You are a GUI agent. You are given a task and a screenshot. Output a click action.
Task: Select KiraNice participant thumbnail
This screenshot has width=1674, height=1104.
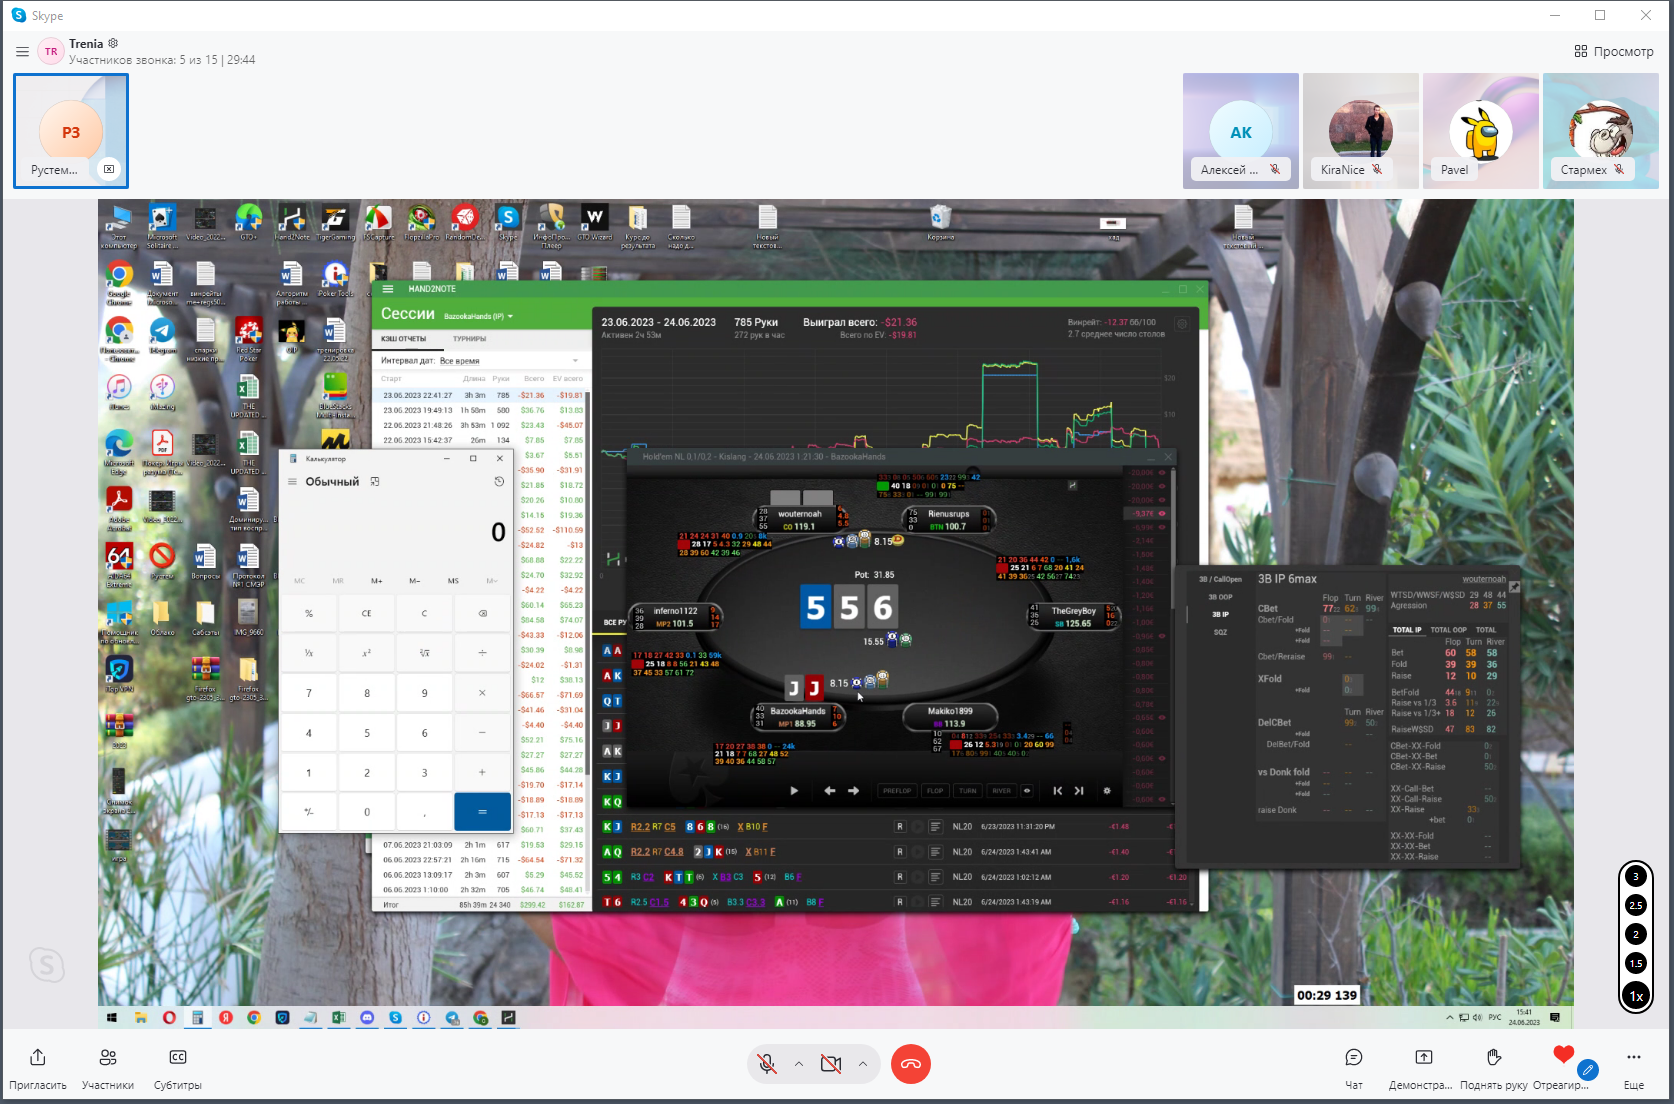click(1361, 130)
